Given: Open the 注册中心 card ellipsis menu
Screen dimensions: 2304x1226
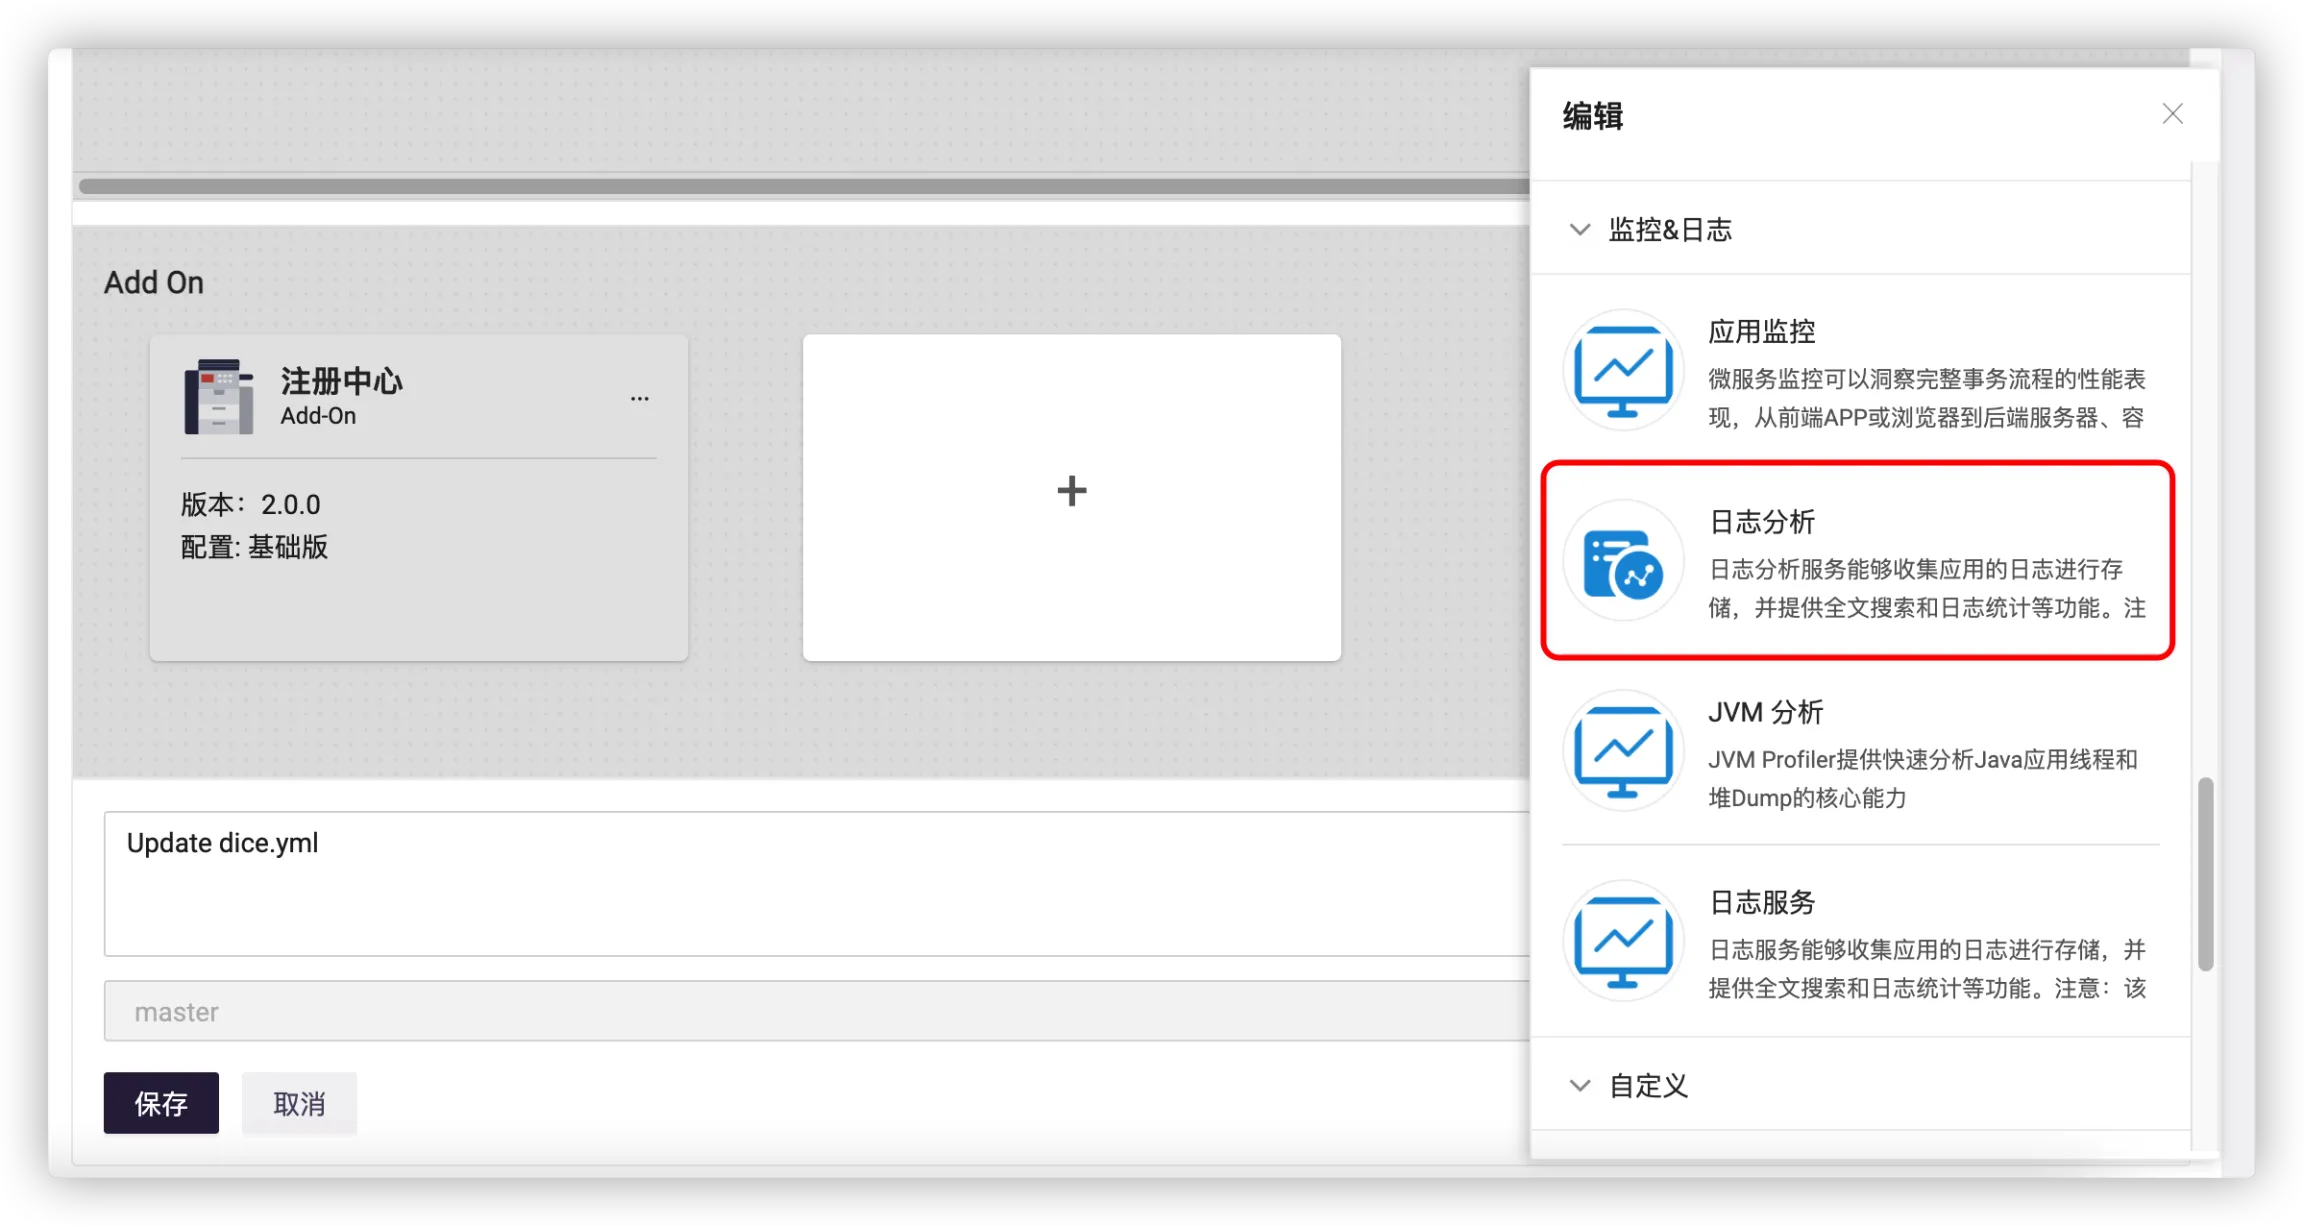Looking at the screenshot, I should [639, 398].
